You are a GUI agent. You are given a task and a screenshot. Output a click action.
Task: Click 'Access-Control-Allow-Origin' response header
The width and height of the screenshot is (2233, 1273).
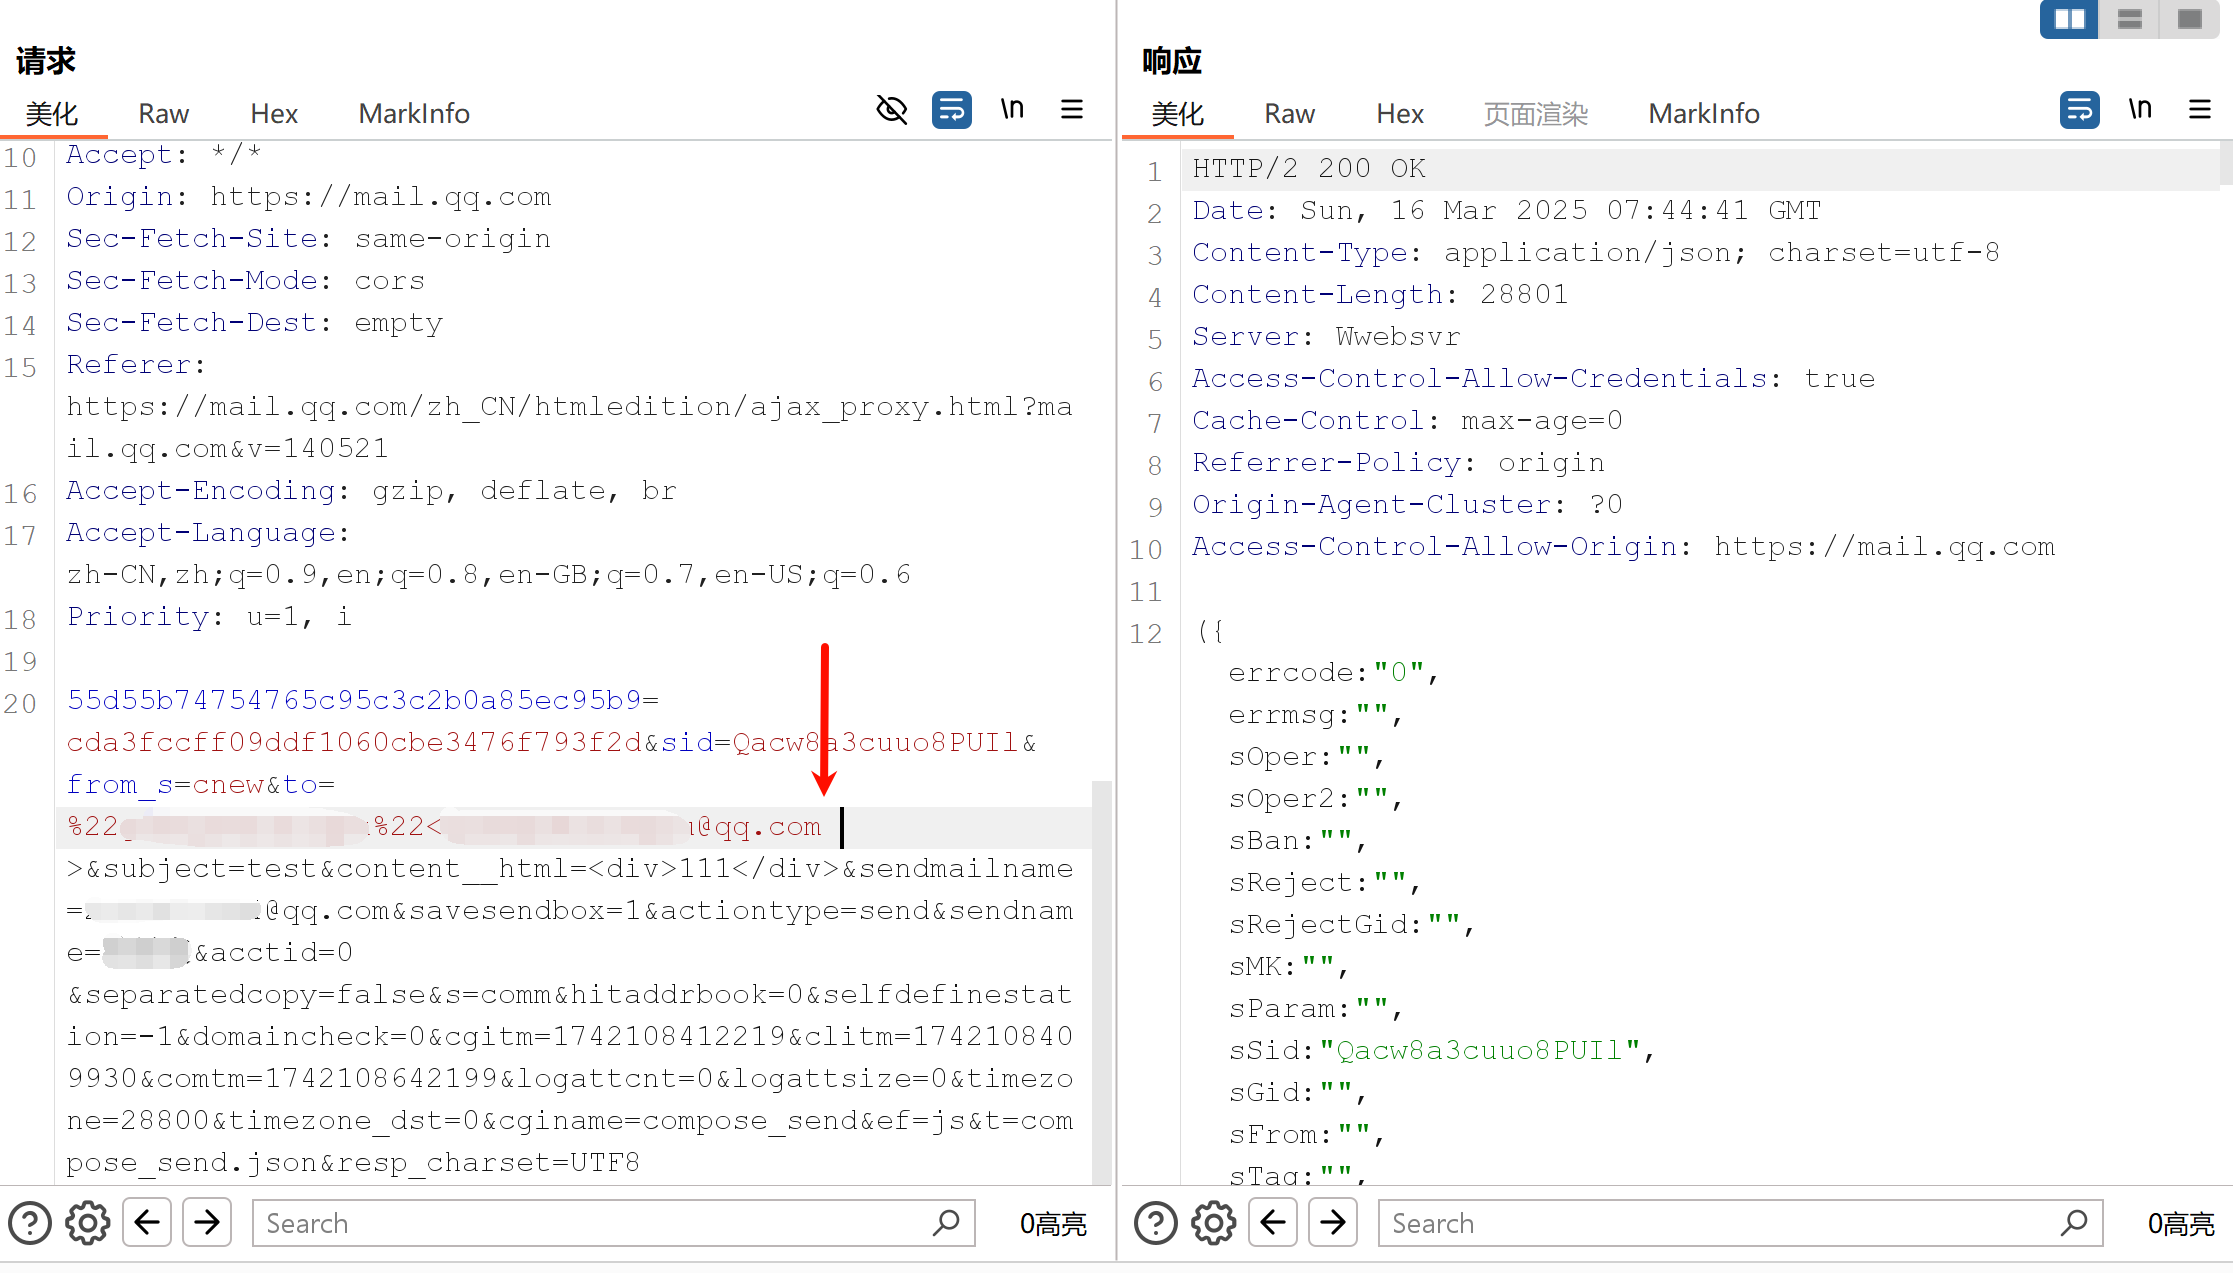(x=1623, y=547)
